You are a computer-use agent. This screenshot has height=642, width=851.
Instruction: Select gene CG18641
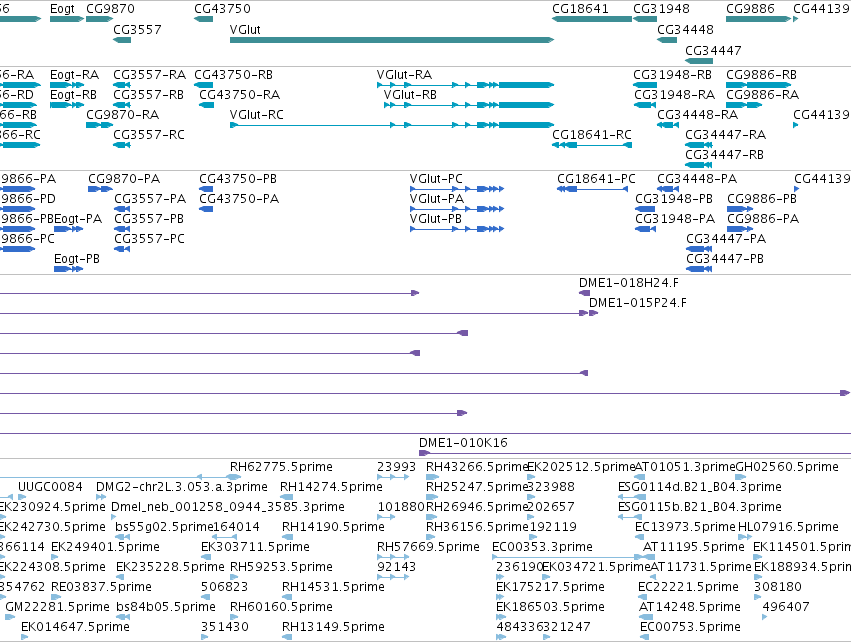pos(592,19)
